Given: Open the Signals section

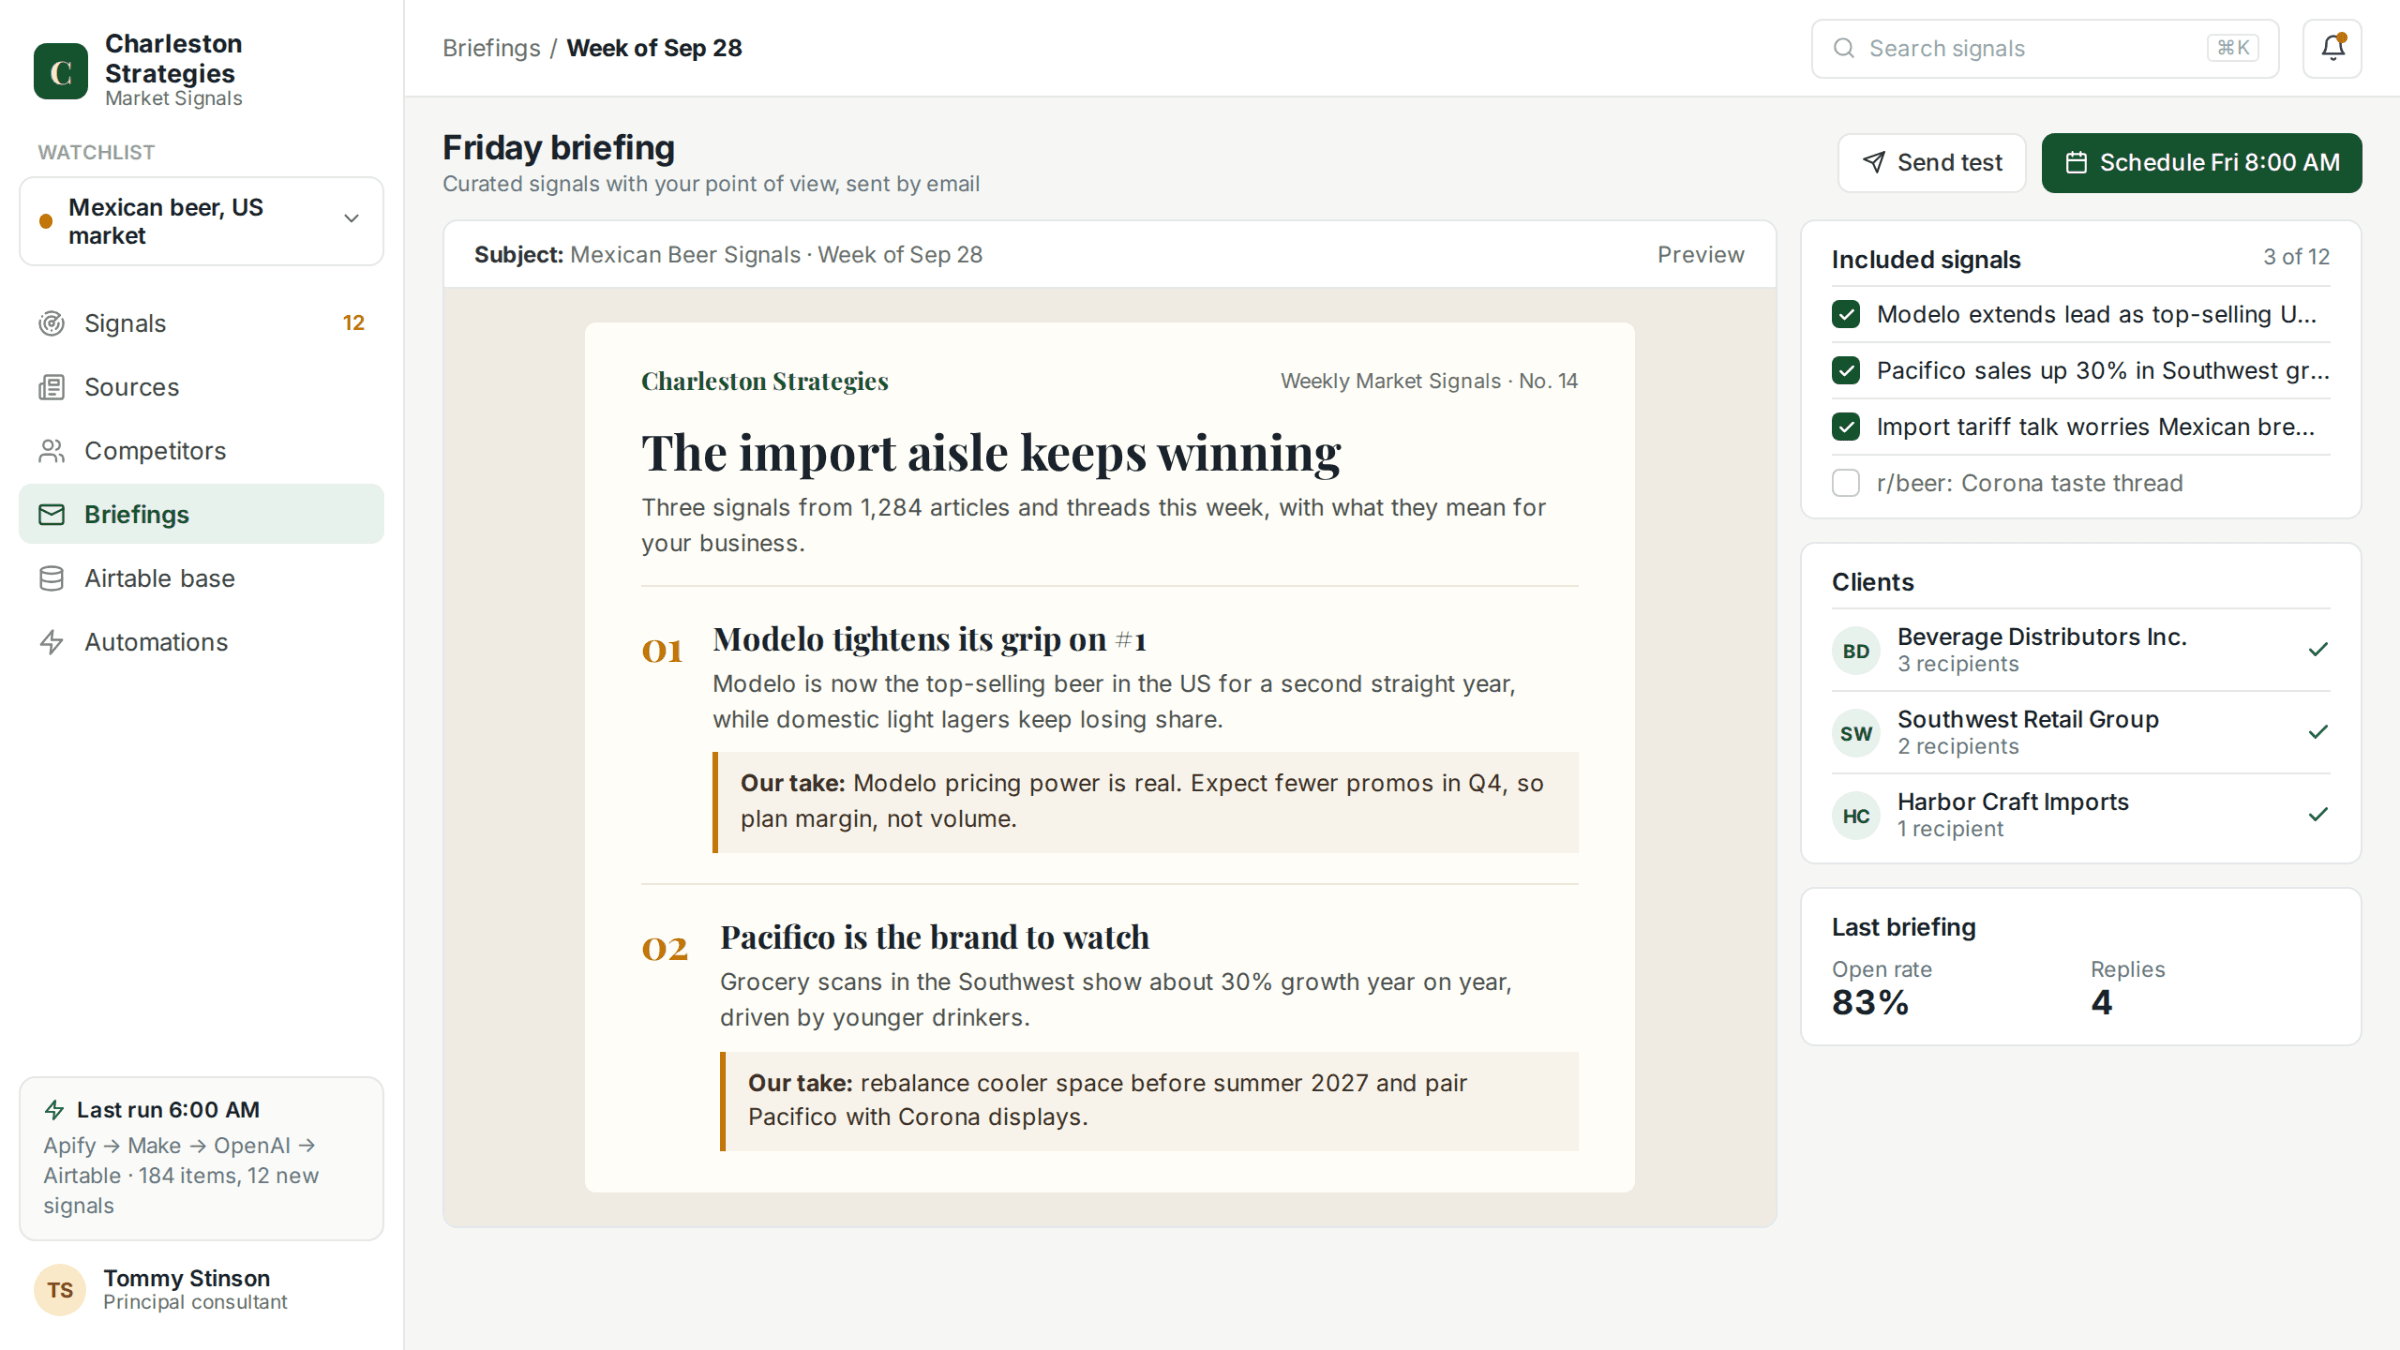Looking at the screenshot, I should coord(201,323).
